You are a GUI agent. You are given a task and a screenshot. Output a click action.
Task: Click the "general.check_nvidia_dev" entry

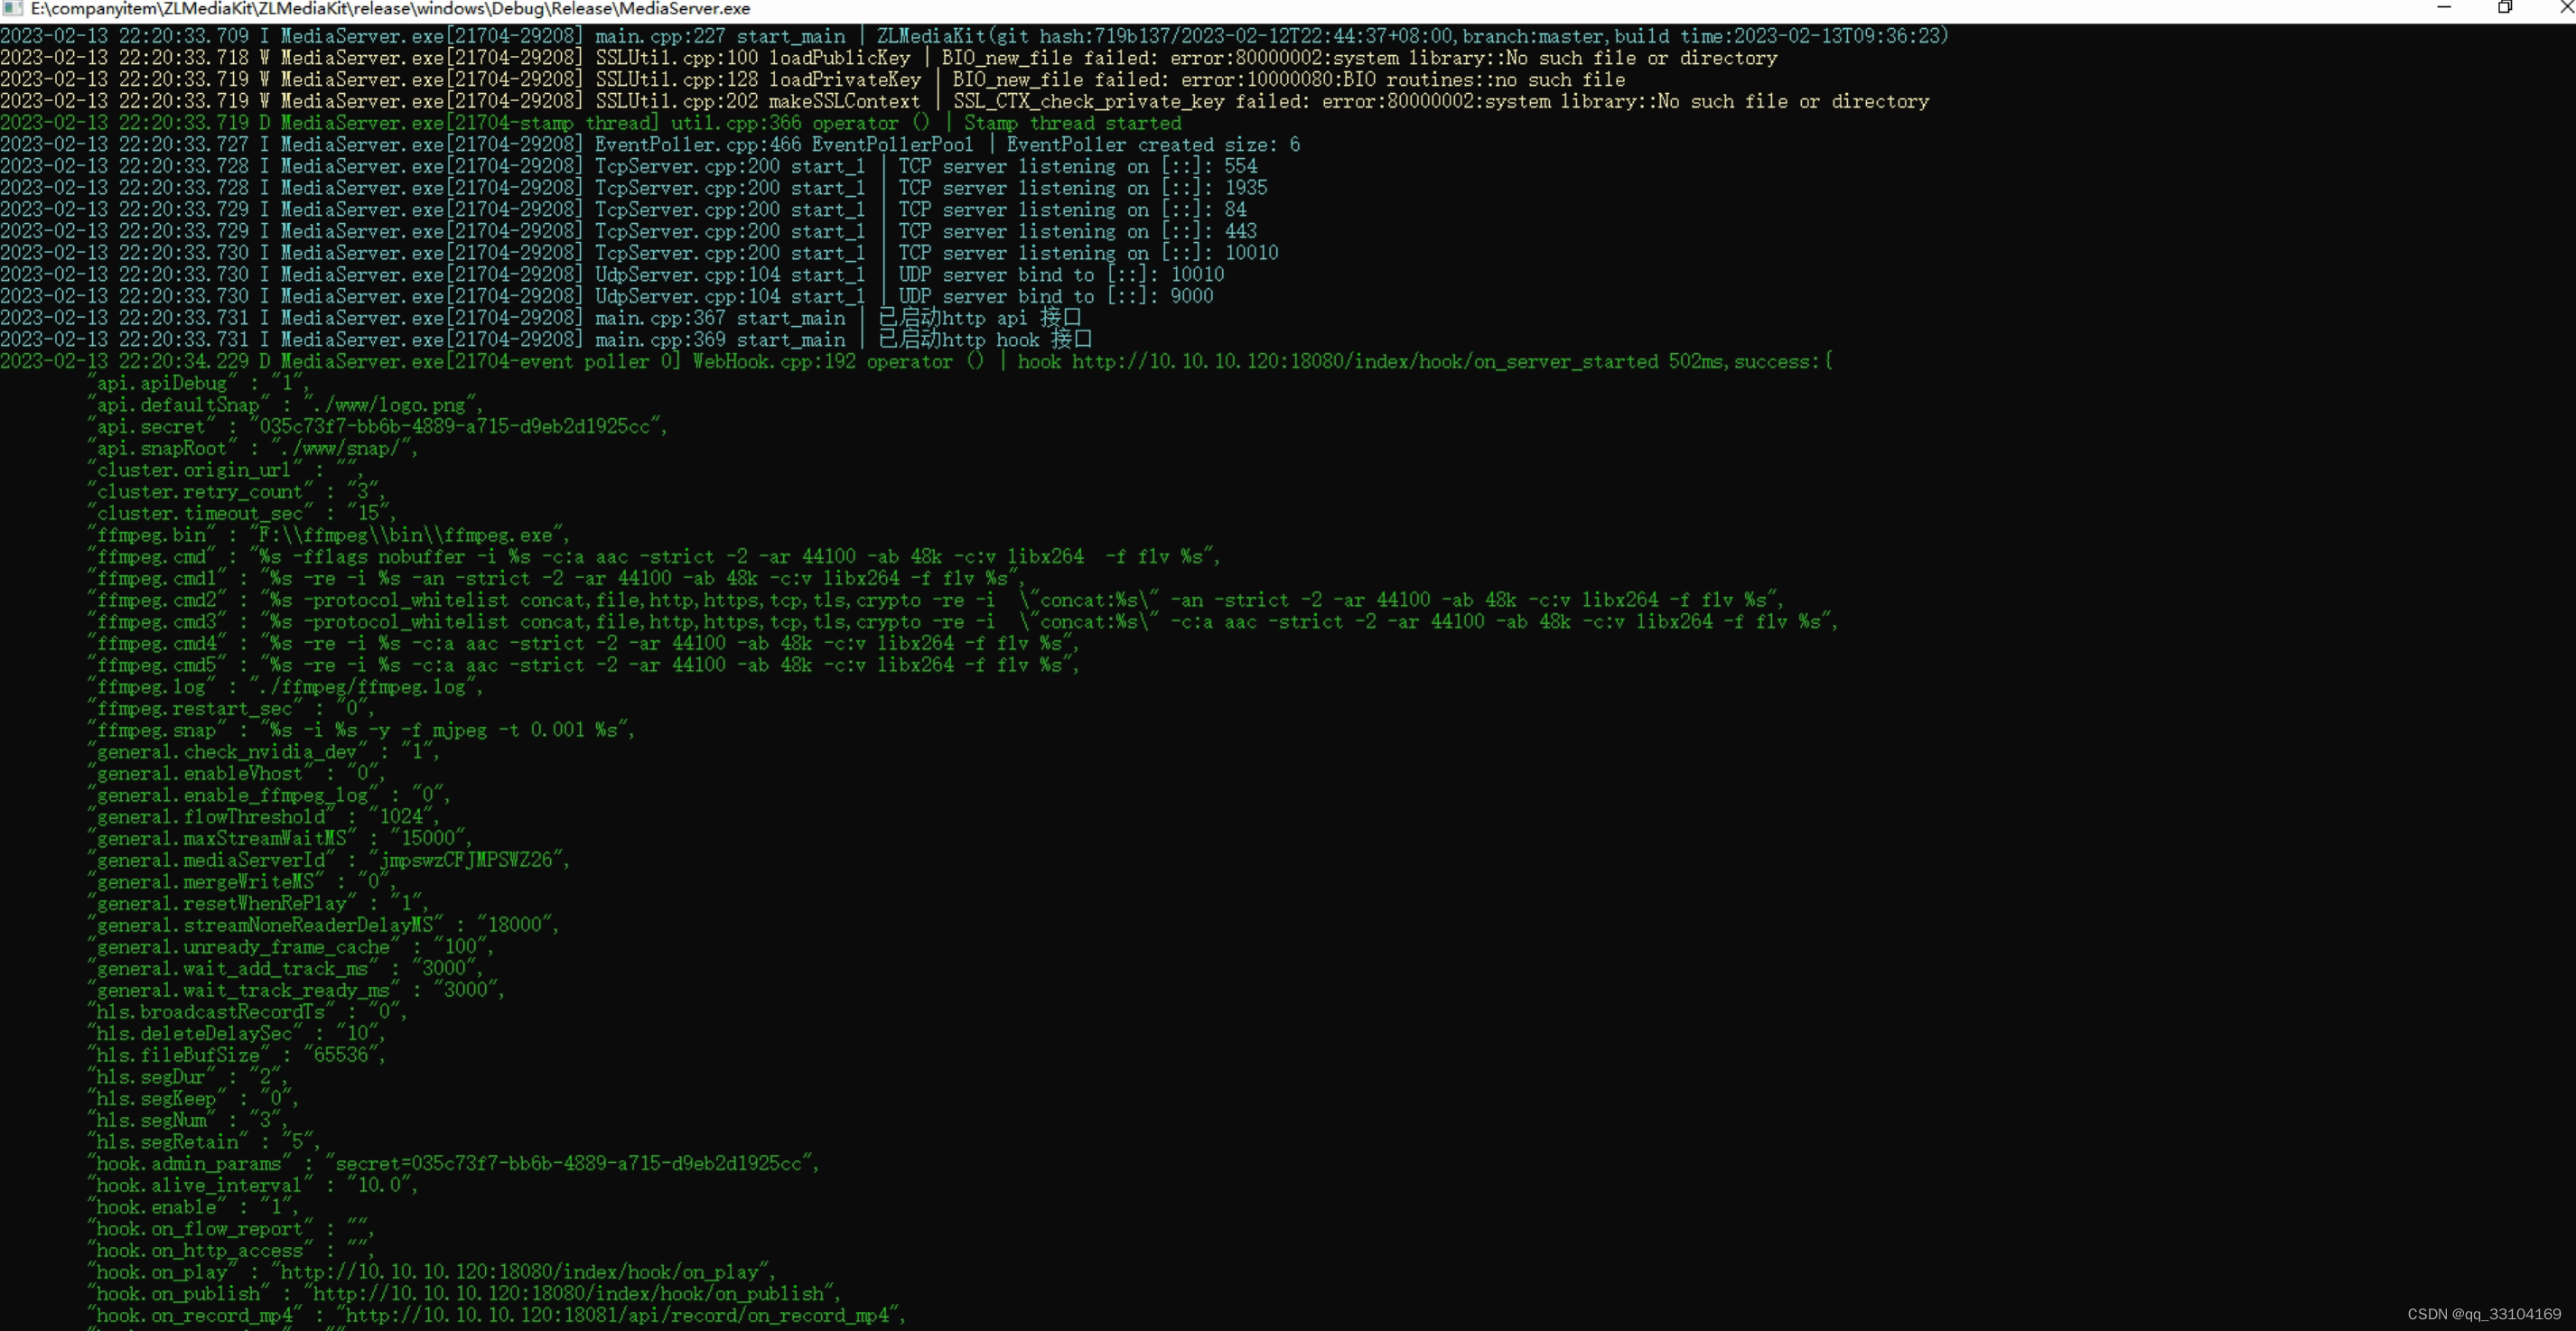264,752
